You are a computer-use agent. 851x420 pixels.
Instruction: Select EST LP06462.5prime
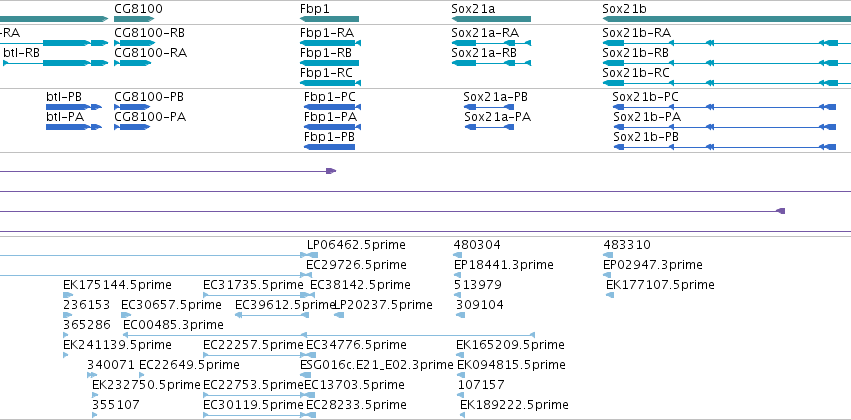pos(356,245)
